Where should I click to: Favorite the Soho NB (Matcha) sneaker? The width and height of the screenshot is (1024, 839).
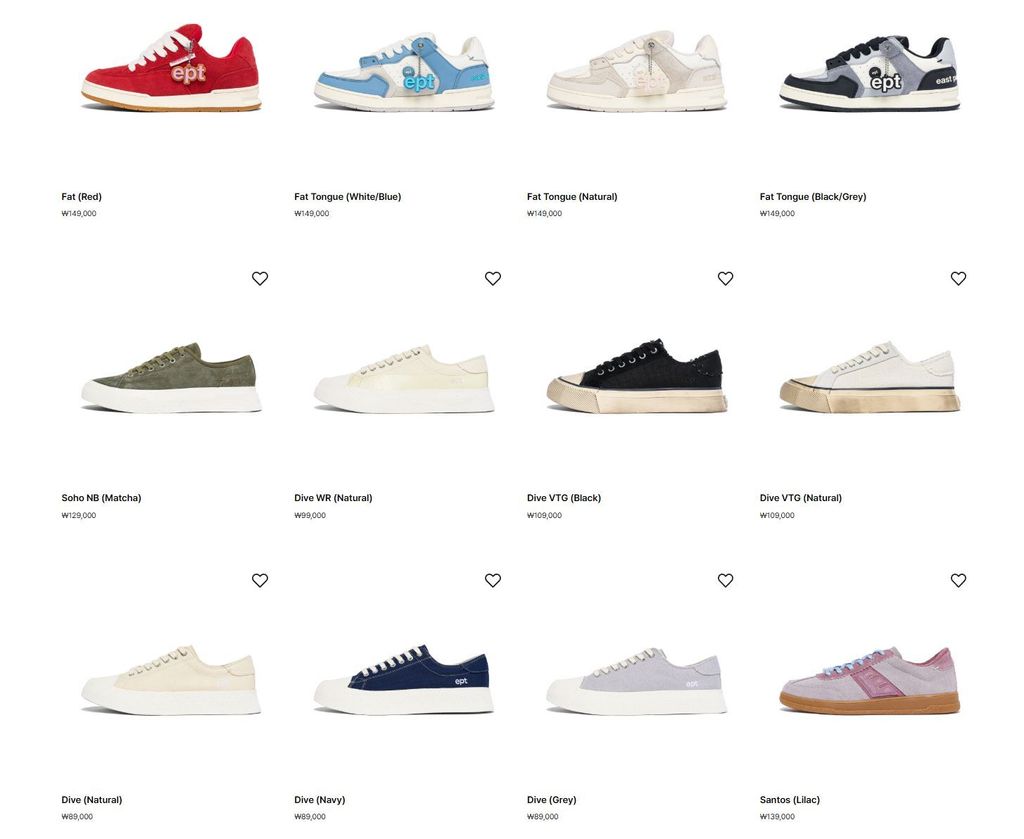coord(260,278)
